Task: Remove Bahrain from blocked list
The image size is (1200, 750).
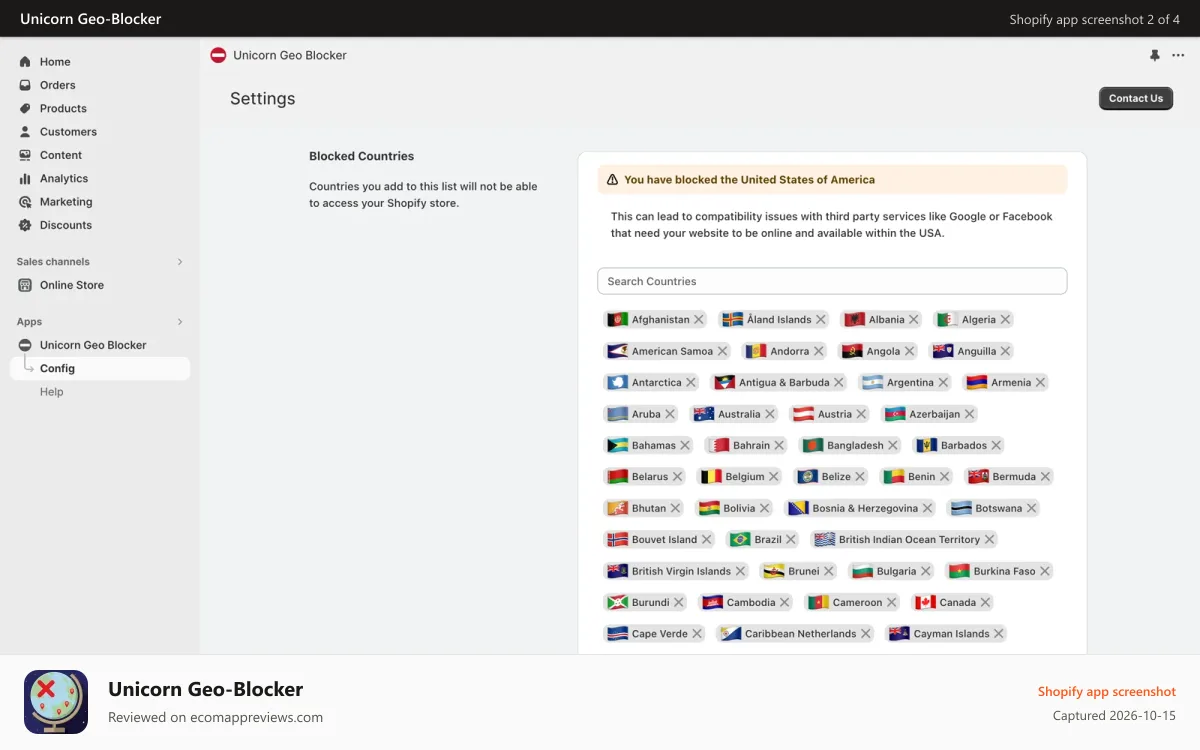Action: 780,445
